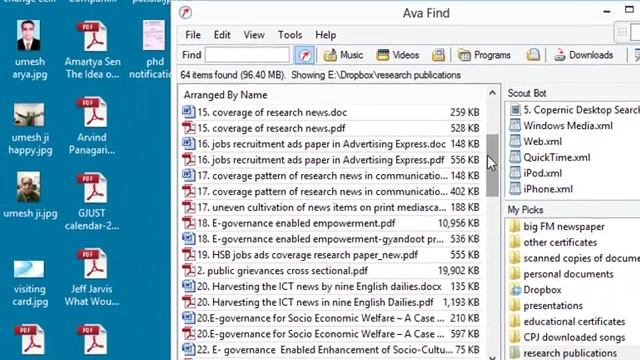The image size is (640, 360).
Task: Open big FM newspaper folder in My Picks
Action: (557, 227)
